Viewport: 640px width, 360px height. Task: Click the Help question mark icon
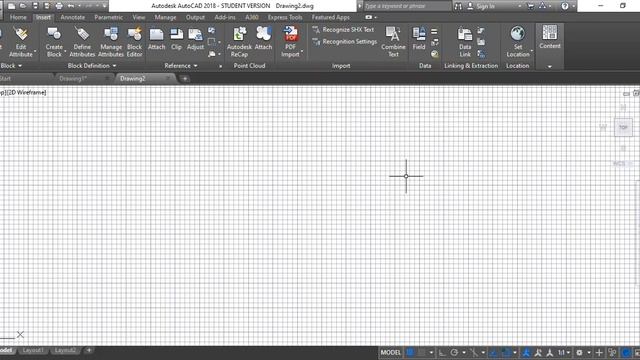pos(564,6)
